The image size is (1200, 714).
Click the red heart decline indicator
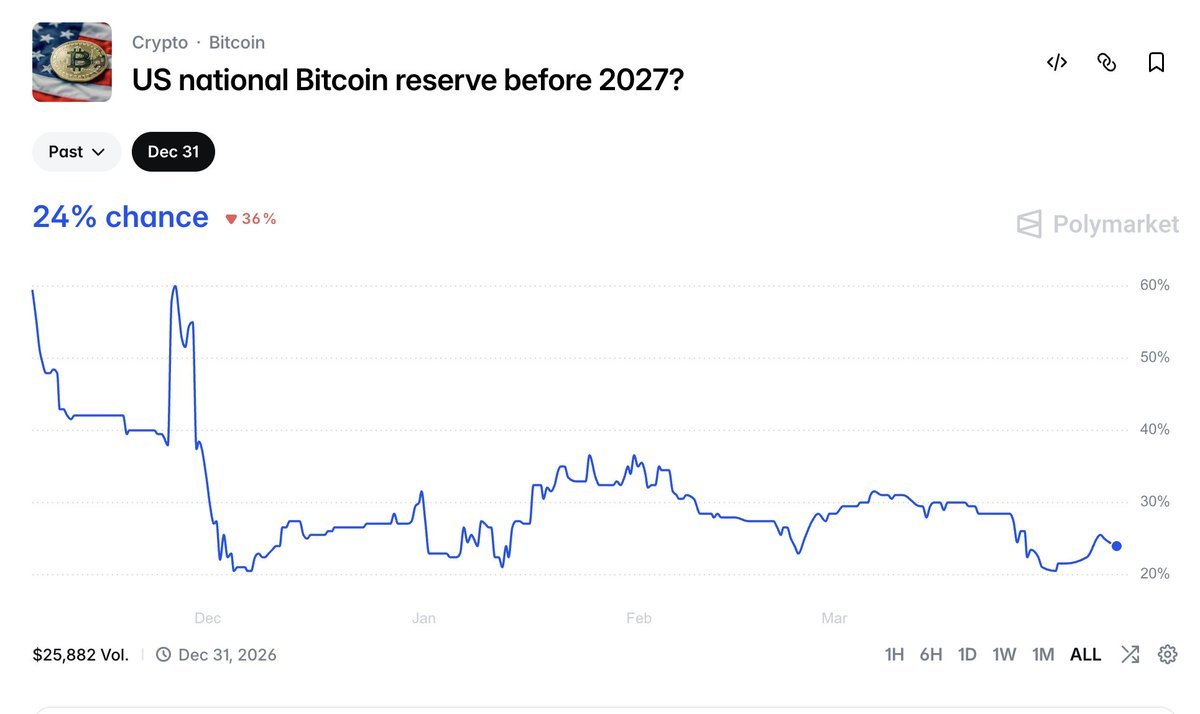(x=250, y=216)
